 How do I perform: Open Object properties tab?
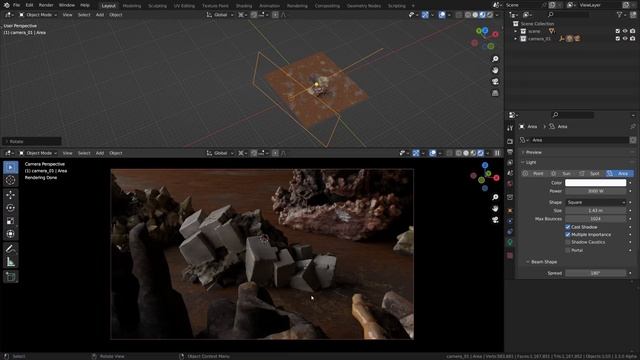pyautogui.click(x=510, y=211)
